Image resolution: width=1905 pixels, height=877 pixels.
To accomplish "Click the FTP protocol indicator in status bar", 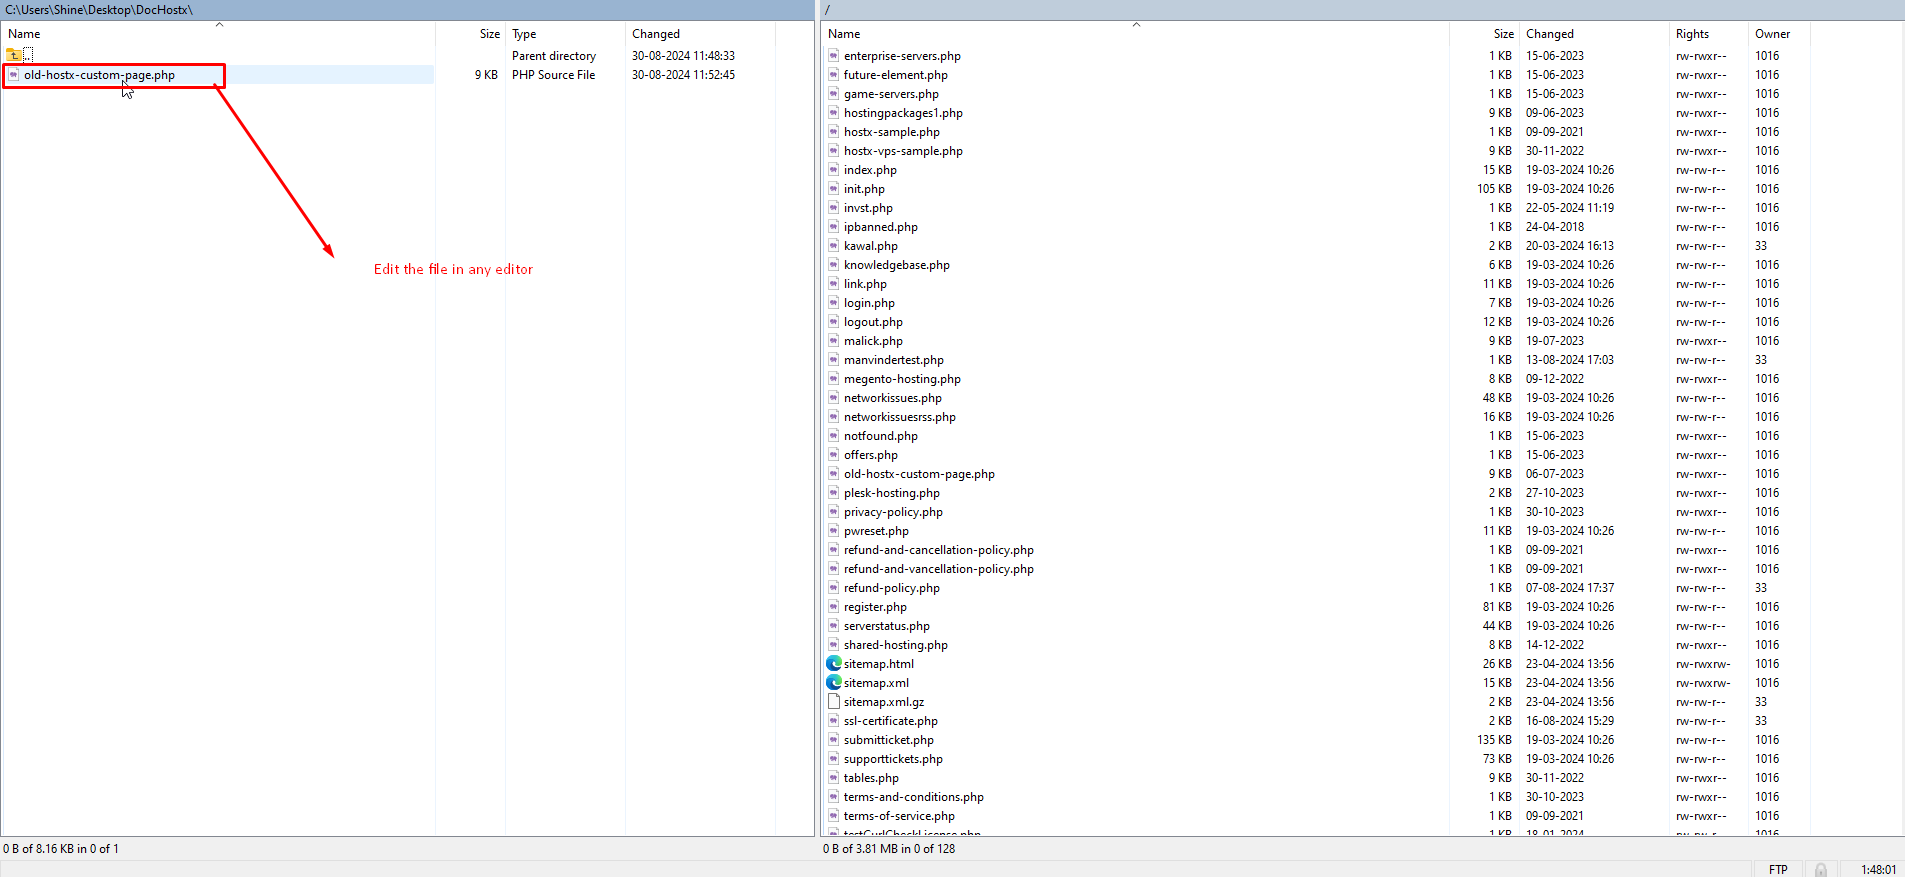I will (1777, 869).
